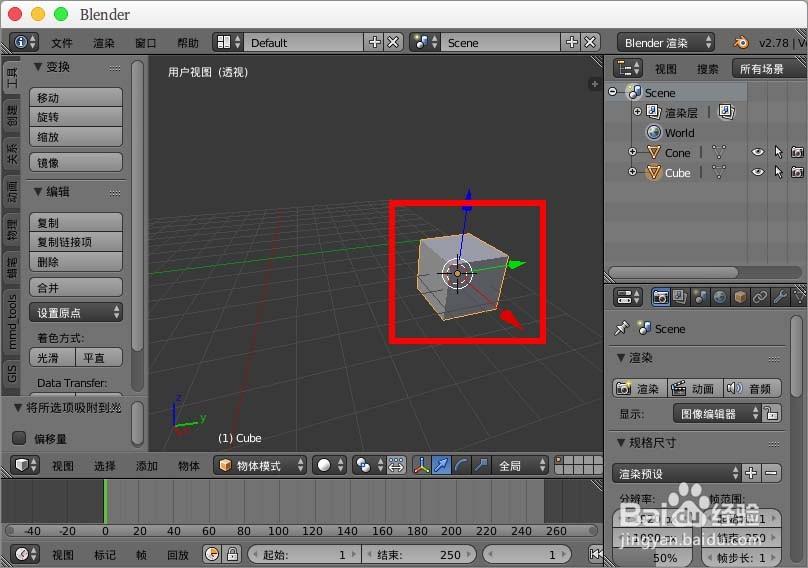Image resolution: width=808 pixels, height=568 pixels.
Task: Browse screen layouts icon next to Default
Action: 228,42
